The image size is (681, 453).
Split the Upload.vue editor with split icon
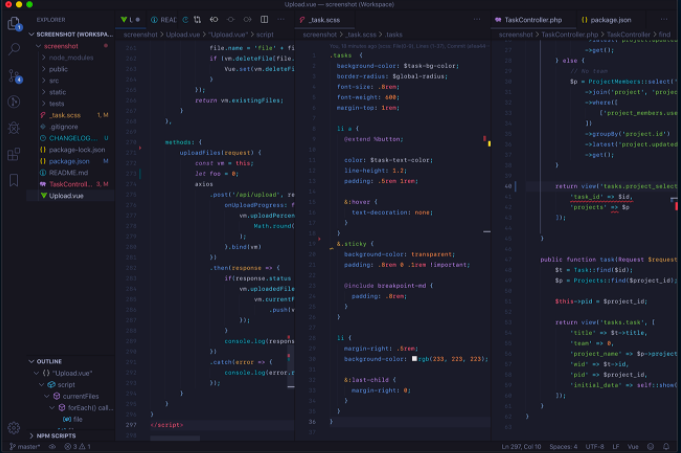coord(264,20)
